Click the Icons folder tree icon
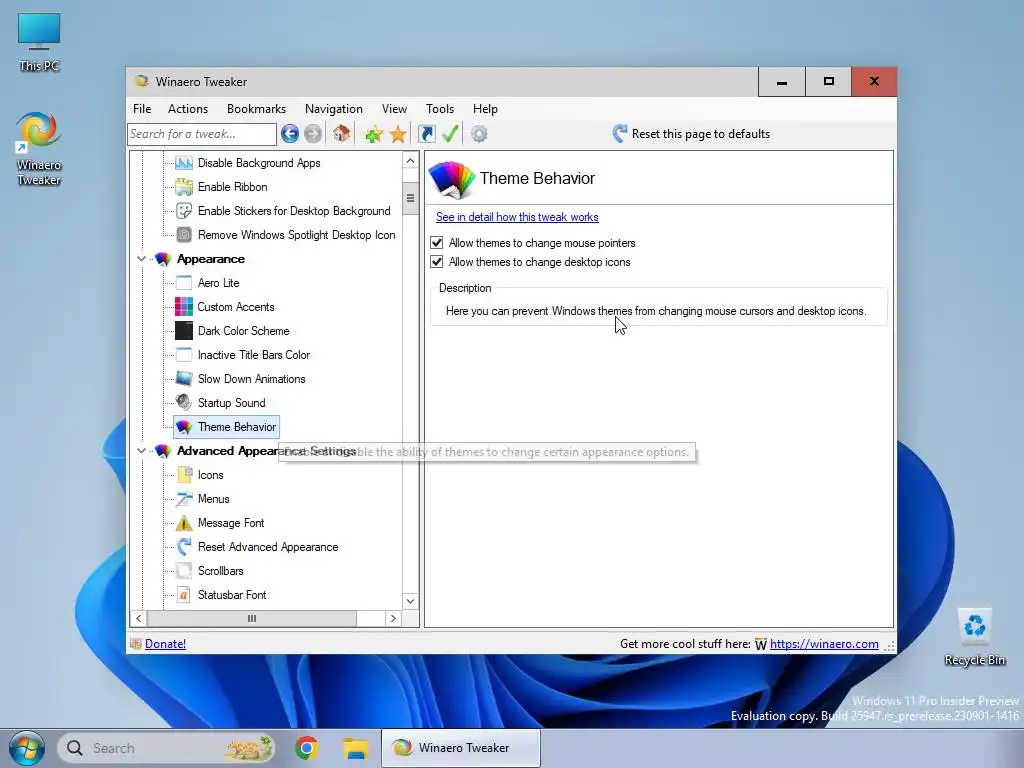The width and height of the screenshot is (1024, 768). click(184, 475)
